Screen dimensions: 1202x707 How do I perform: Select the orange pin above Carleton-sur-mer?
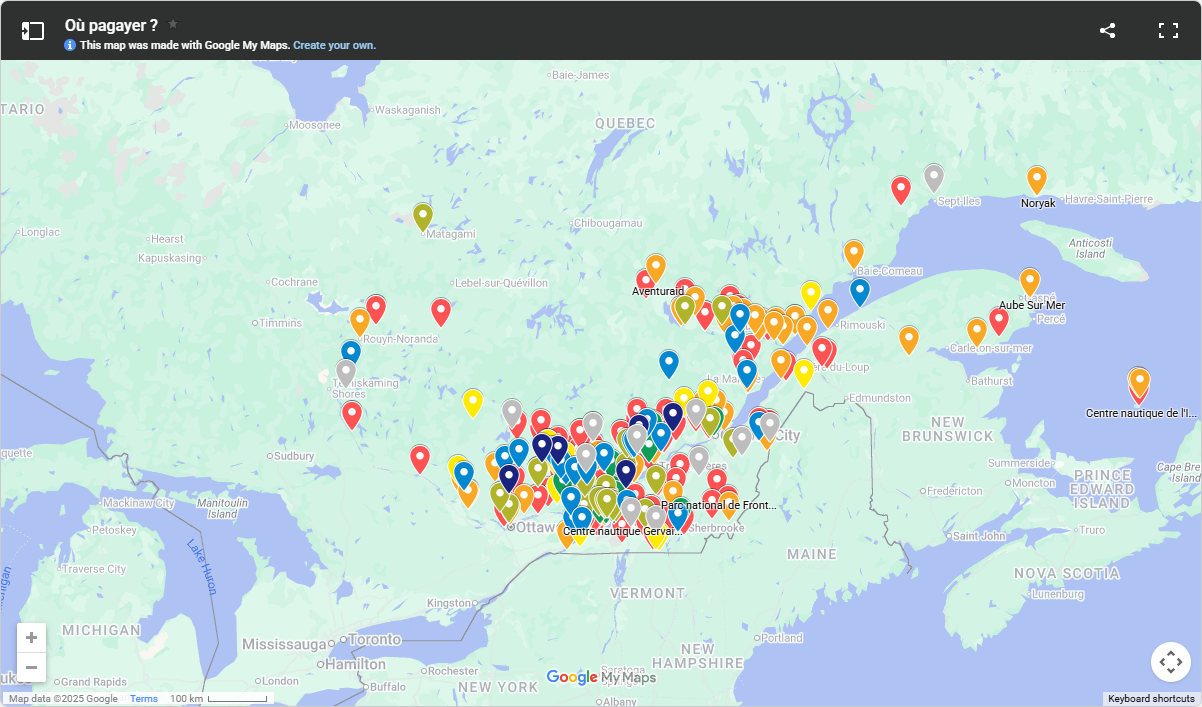click(x=977, y=332)
